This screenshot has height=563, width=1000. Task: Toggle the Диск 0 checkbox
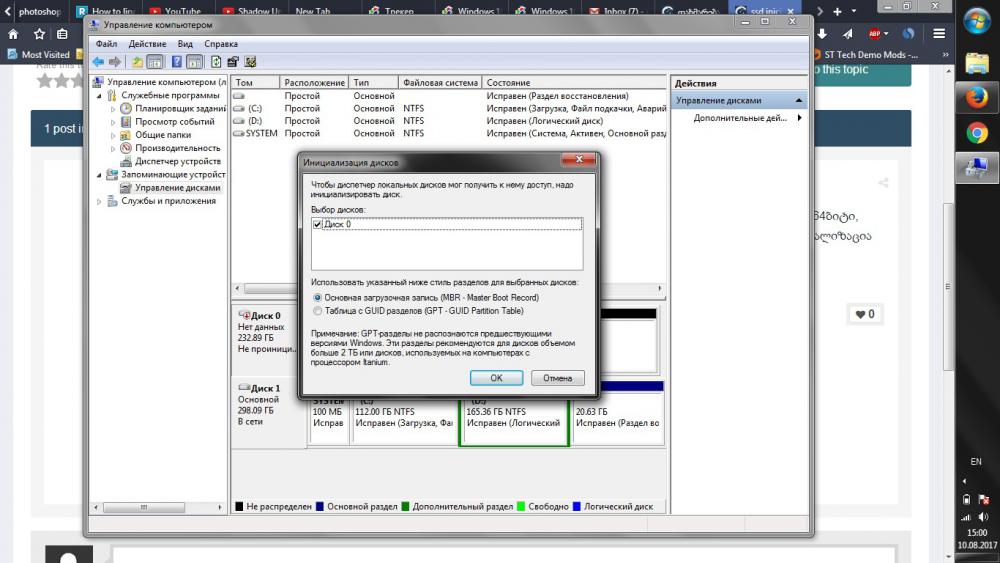pyautogui.click(x=318, y=225)
